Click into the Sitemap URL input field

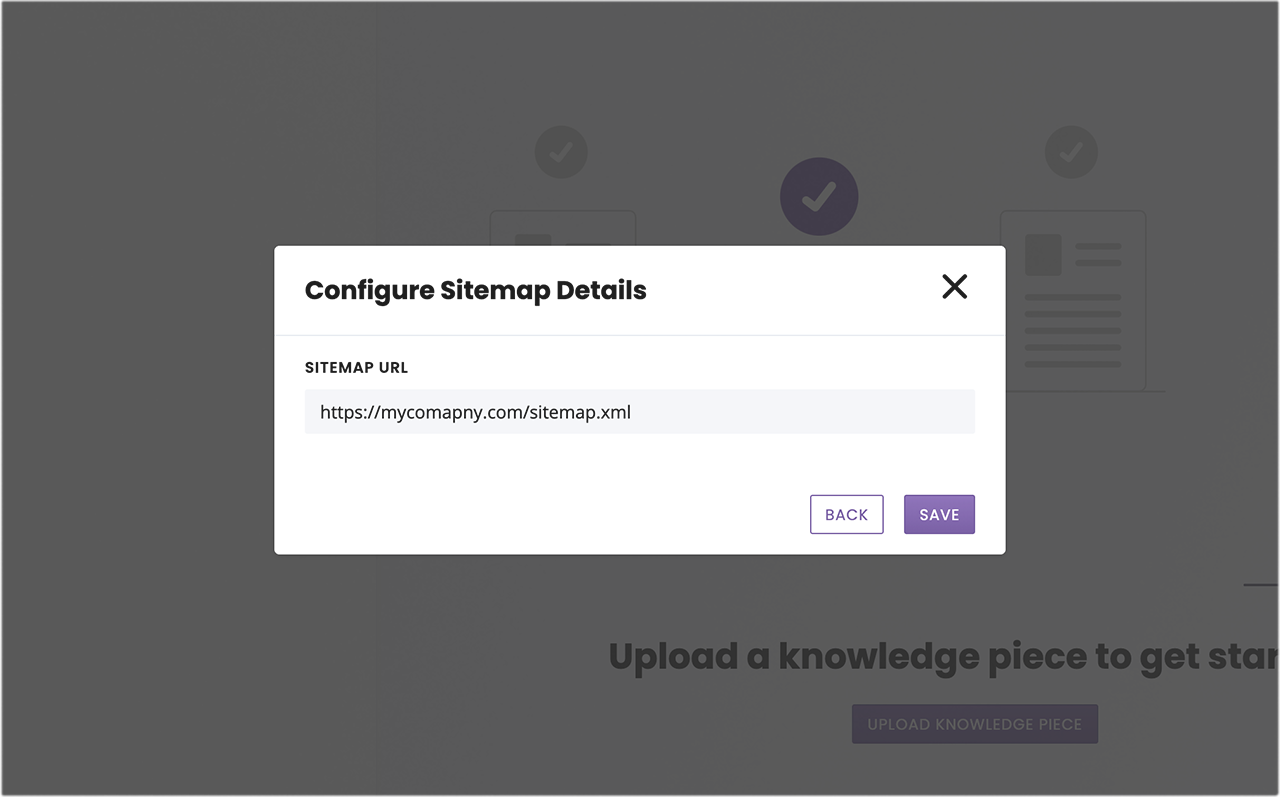(x=640, y=412)
